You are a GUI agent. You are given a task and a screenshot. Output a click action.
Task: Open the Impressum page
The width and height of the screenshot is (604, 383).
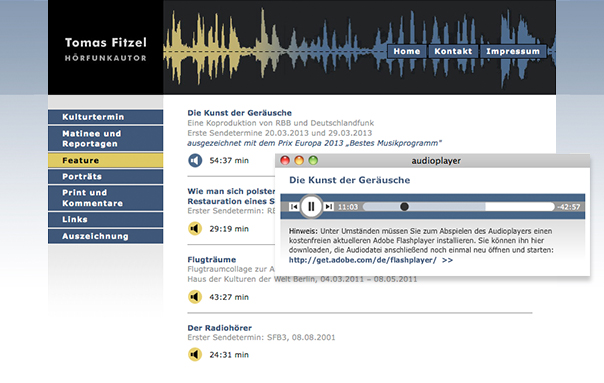pos(513,51)
